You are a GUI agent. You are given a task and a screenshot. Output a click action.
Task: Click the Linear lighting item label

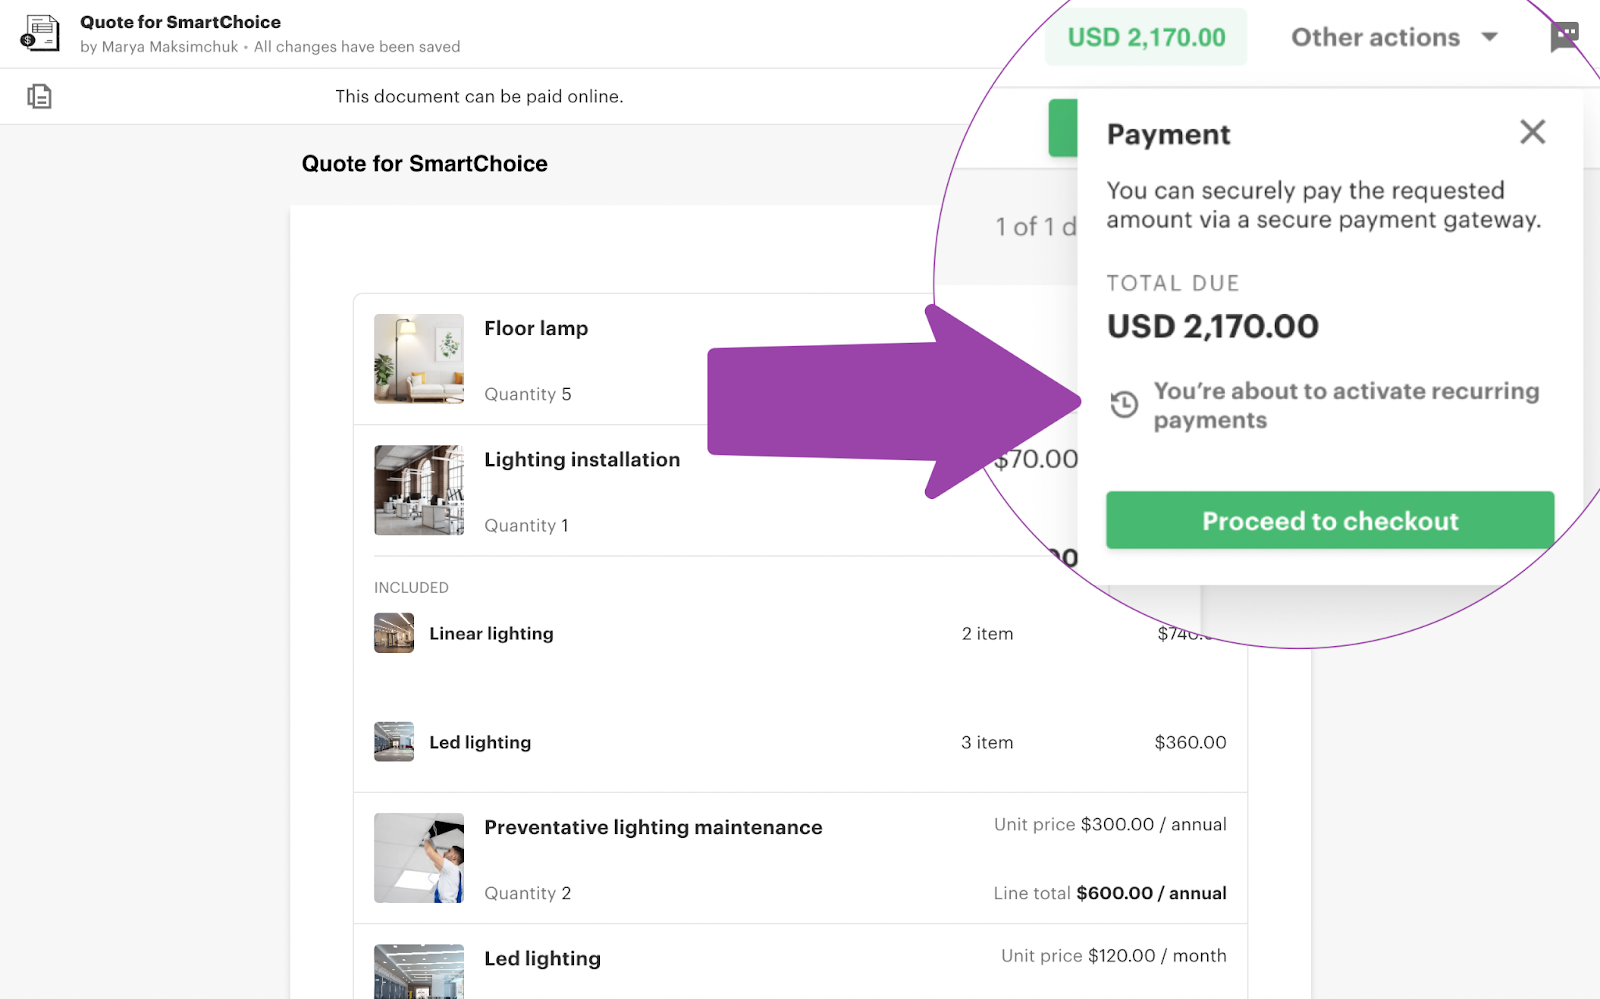[491, 633]
